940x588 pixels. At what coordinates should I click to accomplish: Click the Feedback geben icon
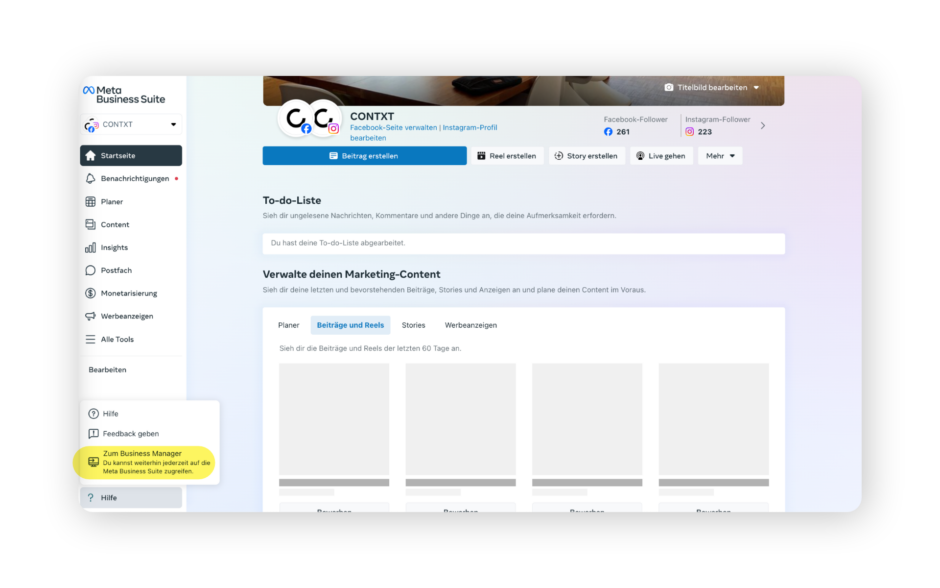(x=94, y=433)
